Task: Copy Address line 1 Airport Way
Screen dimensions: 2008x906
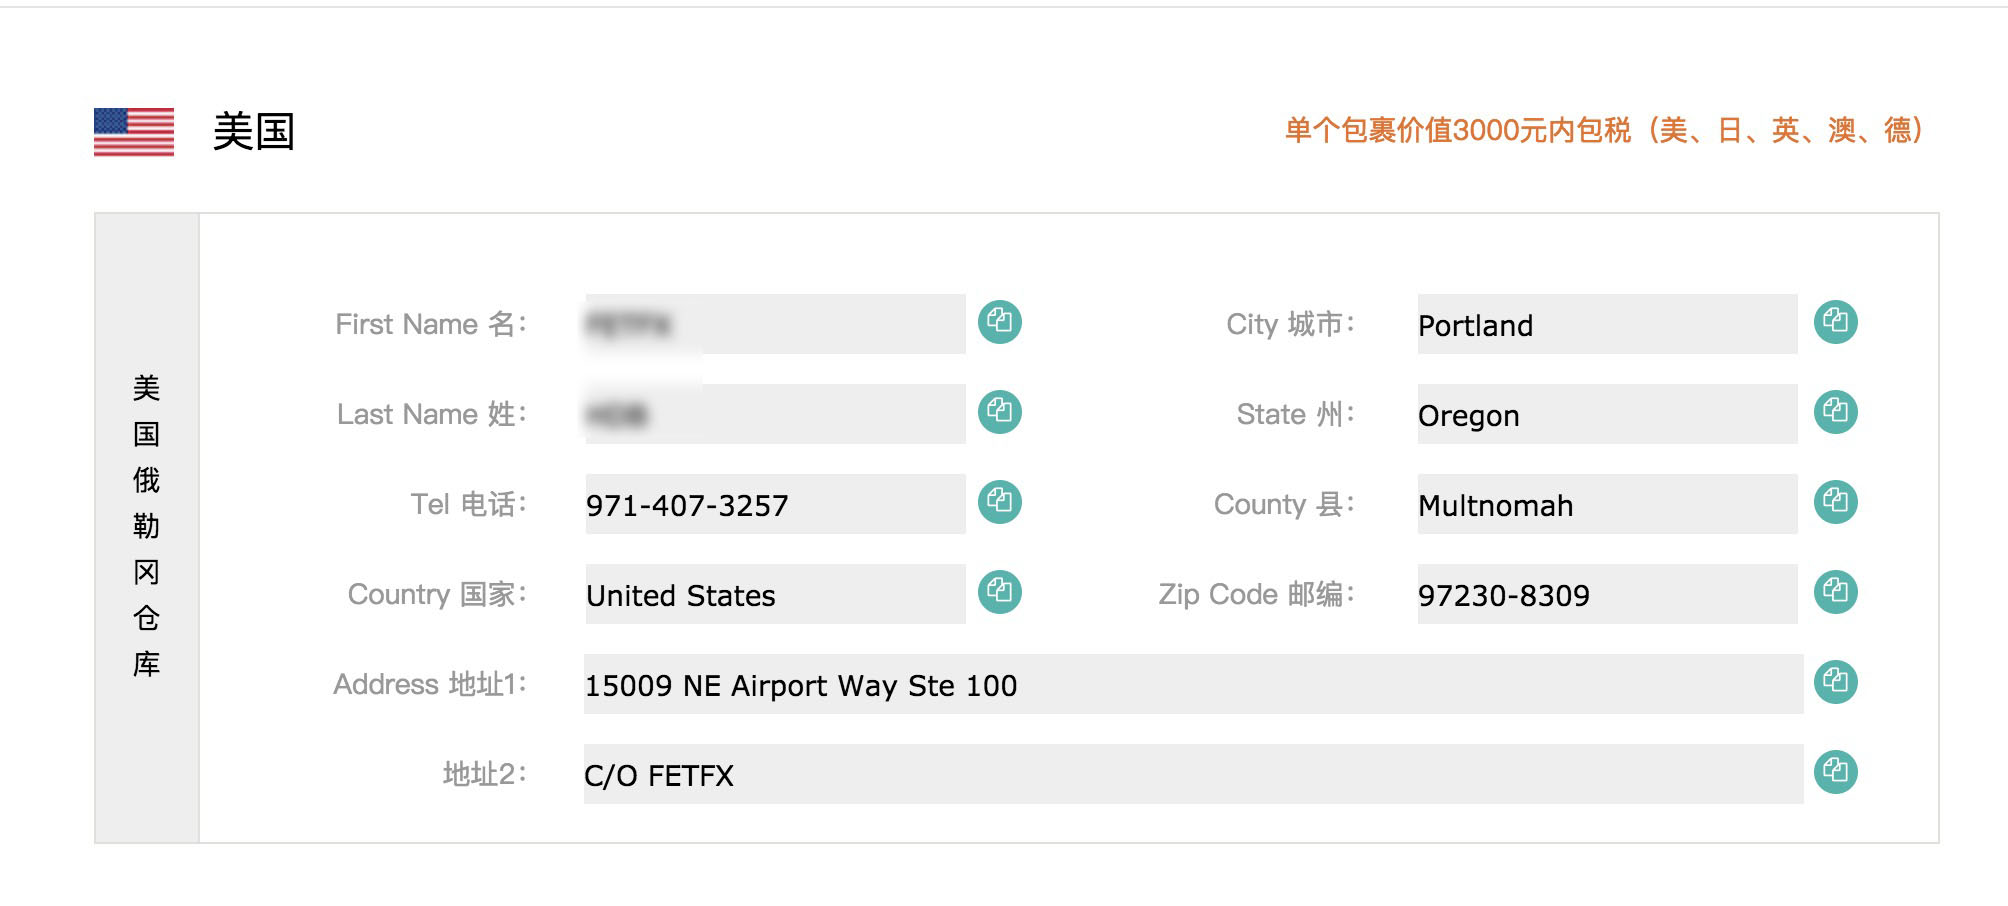Action: coord(1835,682)
